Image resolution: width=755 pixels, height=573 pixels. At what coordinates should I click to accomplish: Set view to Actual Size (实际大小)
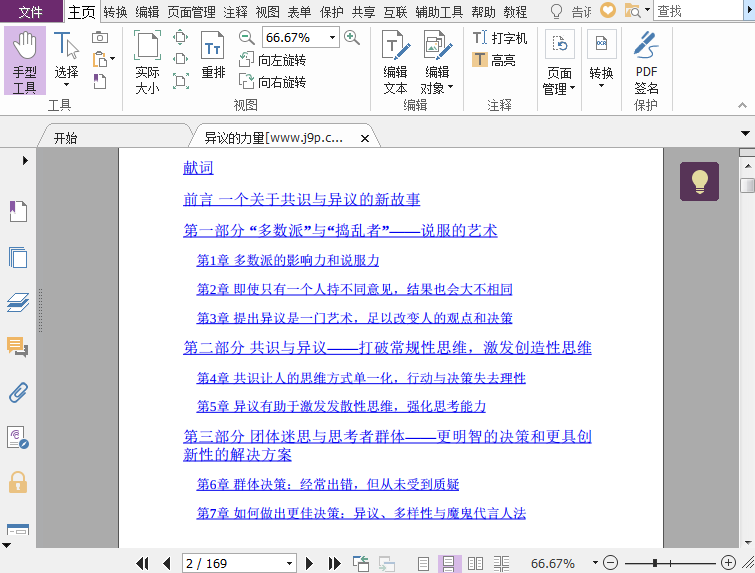[147, 62]
